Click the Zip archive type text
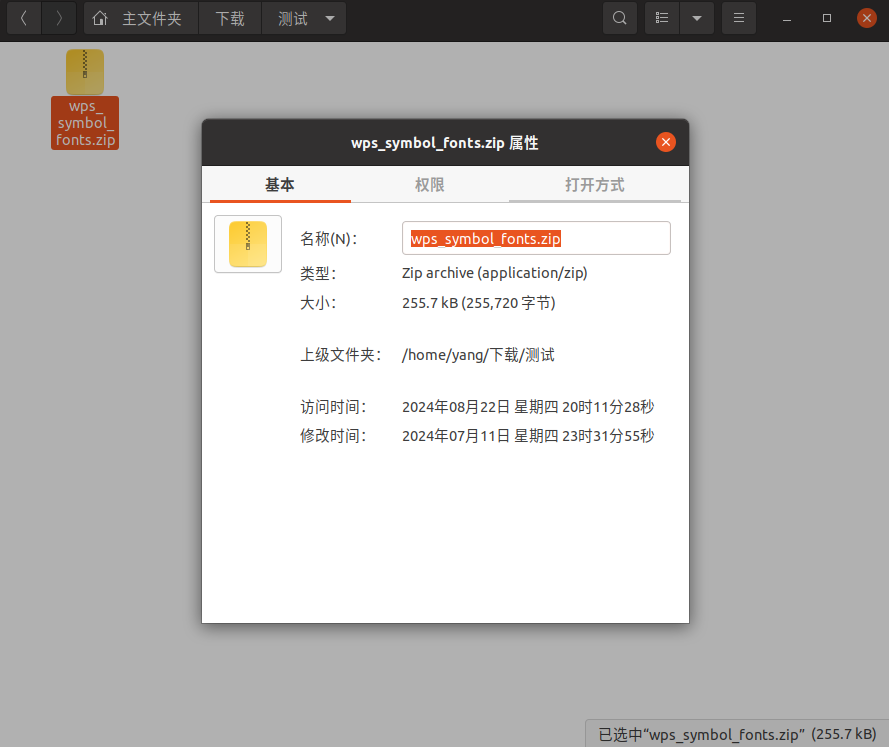The width and height of the screenshot is (889, 747). (494, 273)
